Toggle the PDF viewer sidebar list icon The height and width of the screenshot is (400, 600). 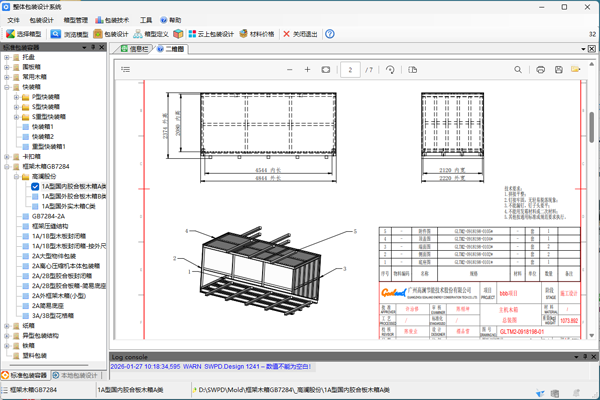pyautogui.click(x=126, y=70)
